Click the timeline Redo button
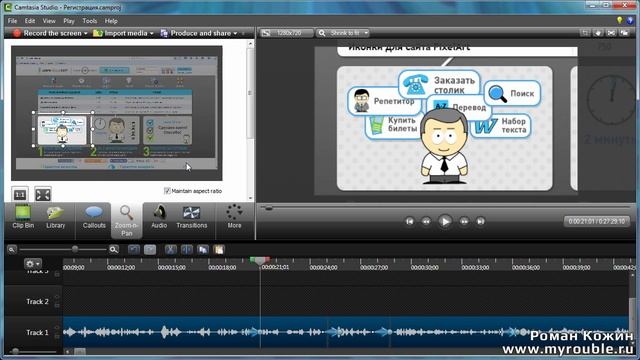The height and width of the screenshot is (360, 640). tap(150, 249)
